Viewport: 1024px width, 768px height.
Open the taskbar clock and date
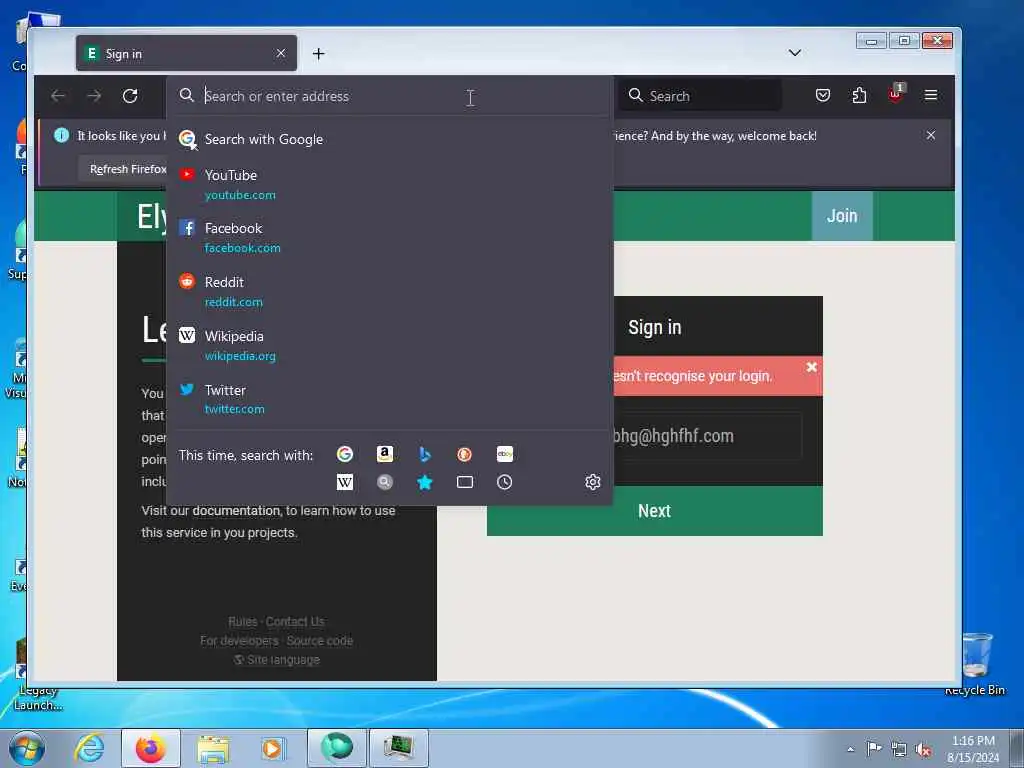973,749
